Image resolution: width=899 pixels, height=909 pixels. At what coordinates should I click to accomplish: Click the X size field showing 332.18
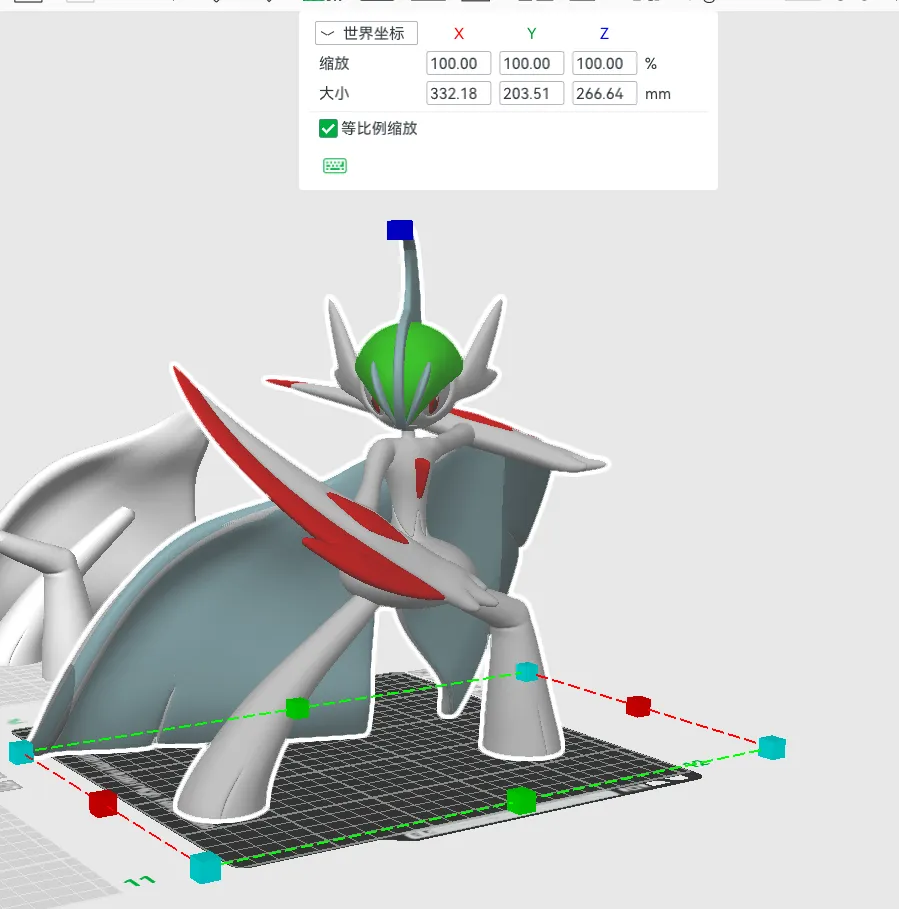[x=458, y=93]
